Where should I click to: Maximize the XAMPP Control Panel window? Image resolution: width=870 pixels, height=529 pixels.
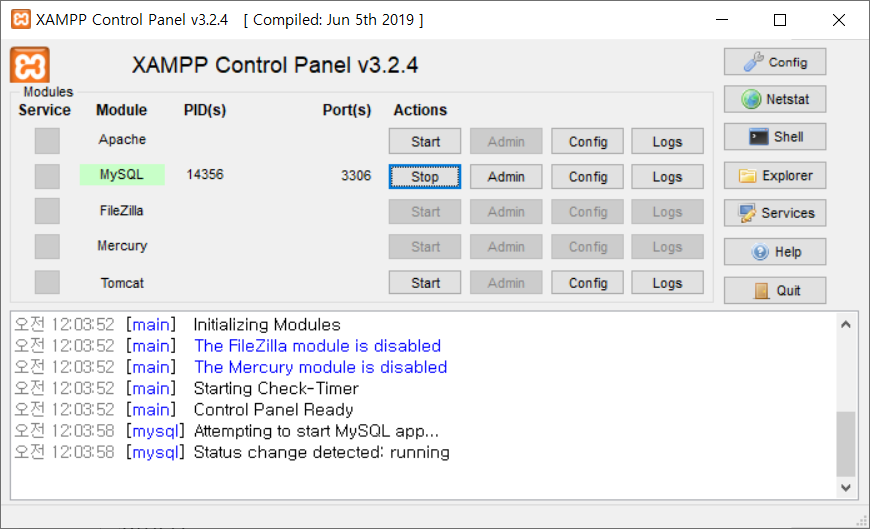[x=780, y=19]
